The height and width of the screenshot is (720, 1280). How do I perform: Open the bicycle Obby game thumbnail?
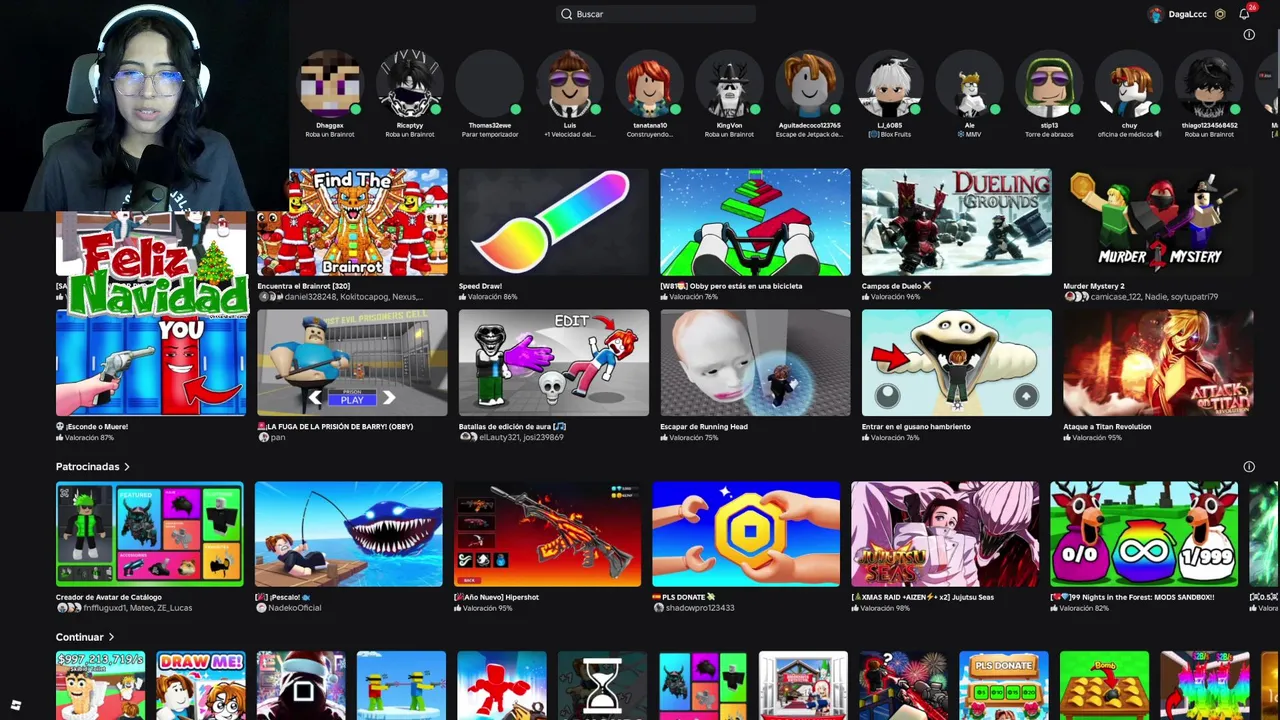[755, 222]
